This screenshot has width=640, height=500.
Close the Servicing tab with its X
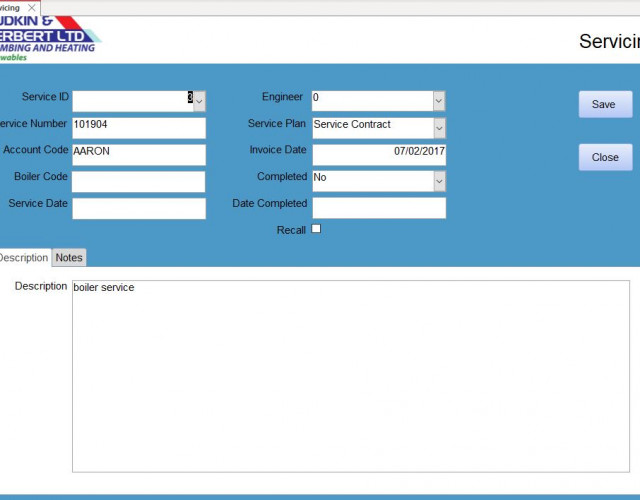pyautogui.click(x=31, y=7)
